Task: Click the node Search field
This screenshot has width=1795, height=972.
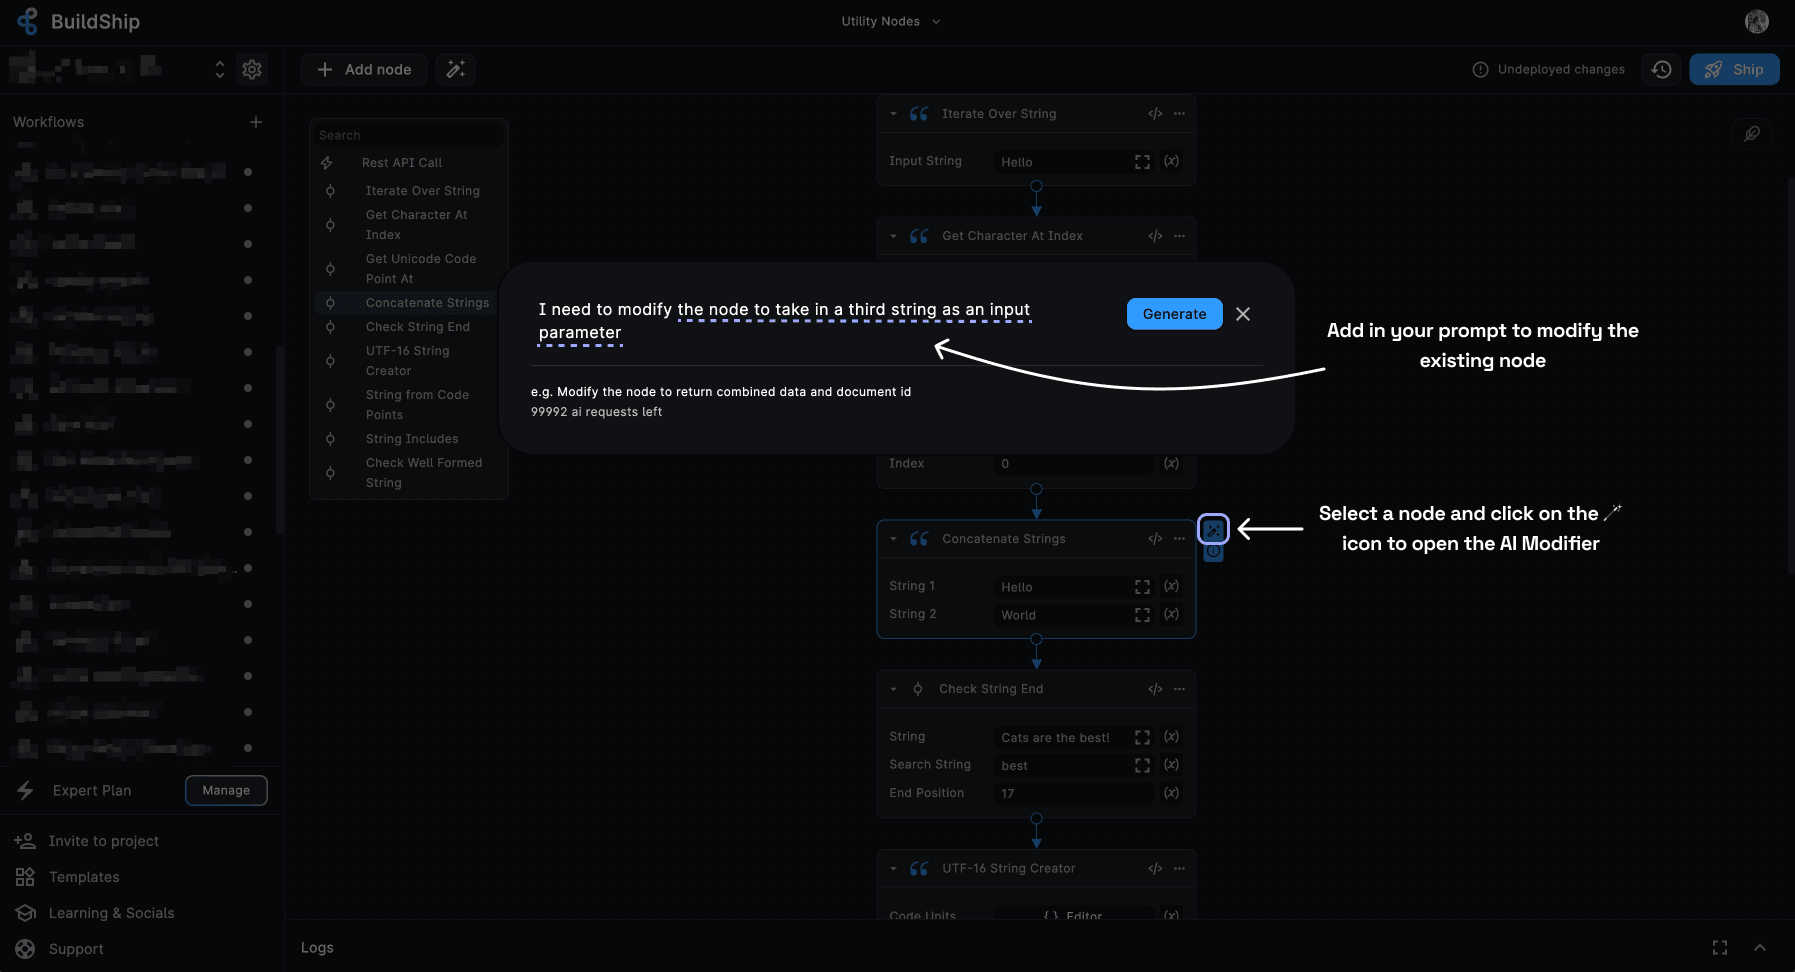Action: (408, 134)
